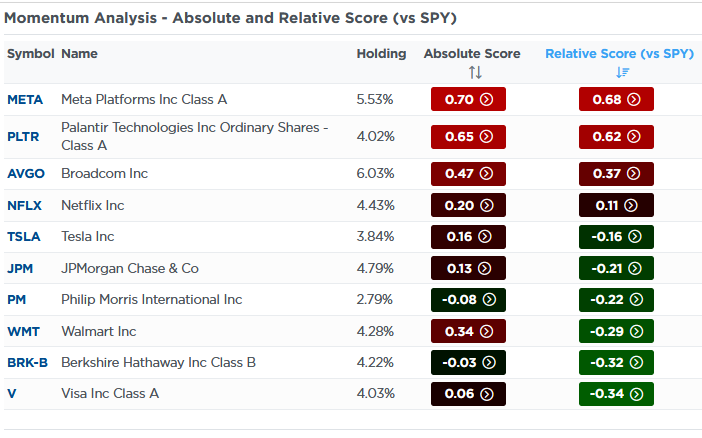Viewport: 702px width, 438px height.
Task: Open the META symbol link
Action: pyautogui.click(x=24, y=99)
